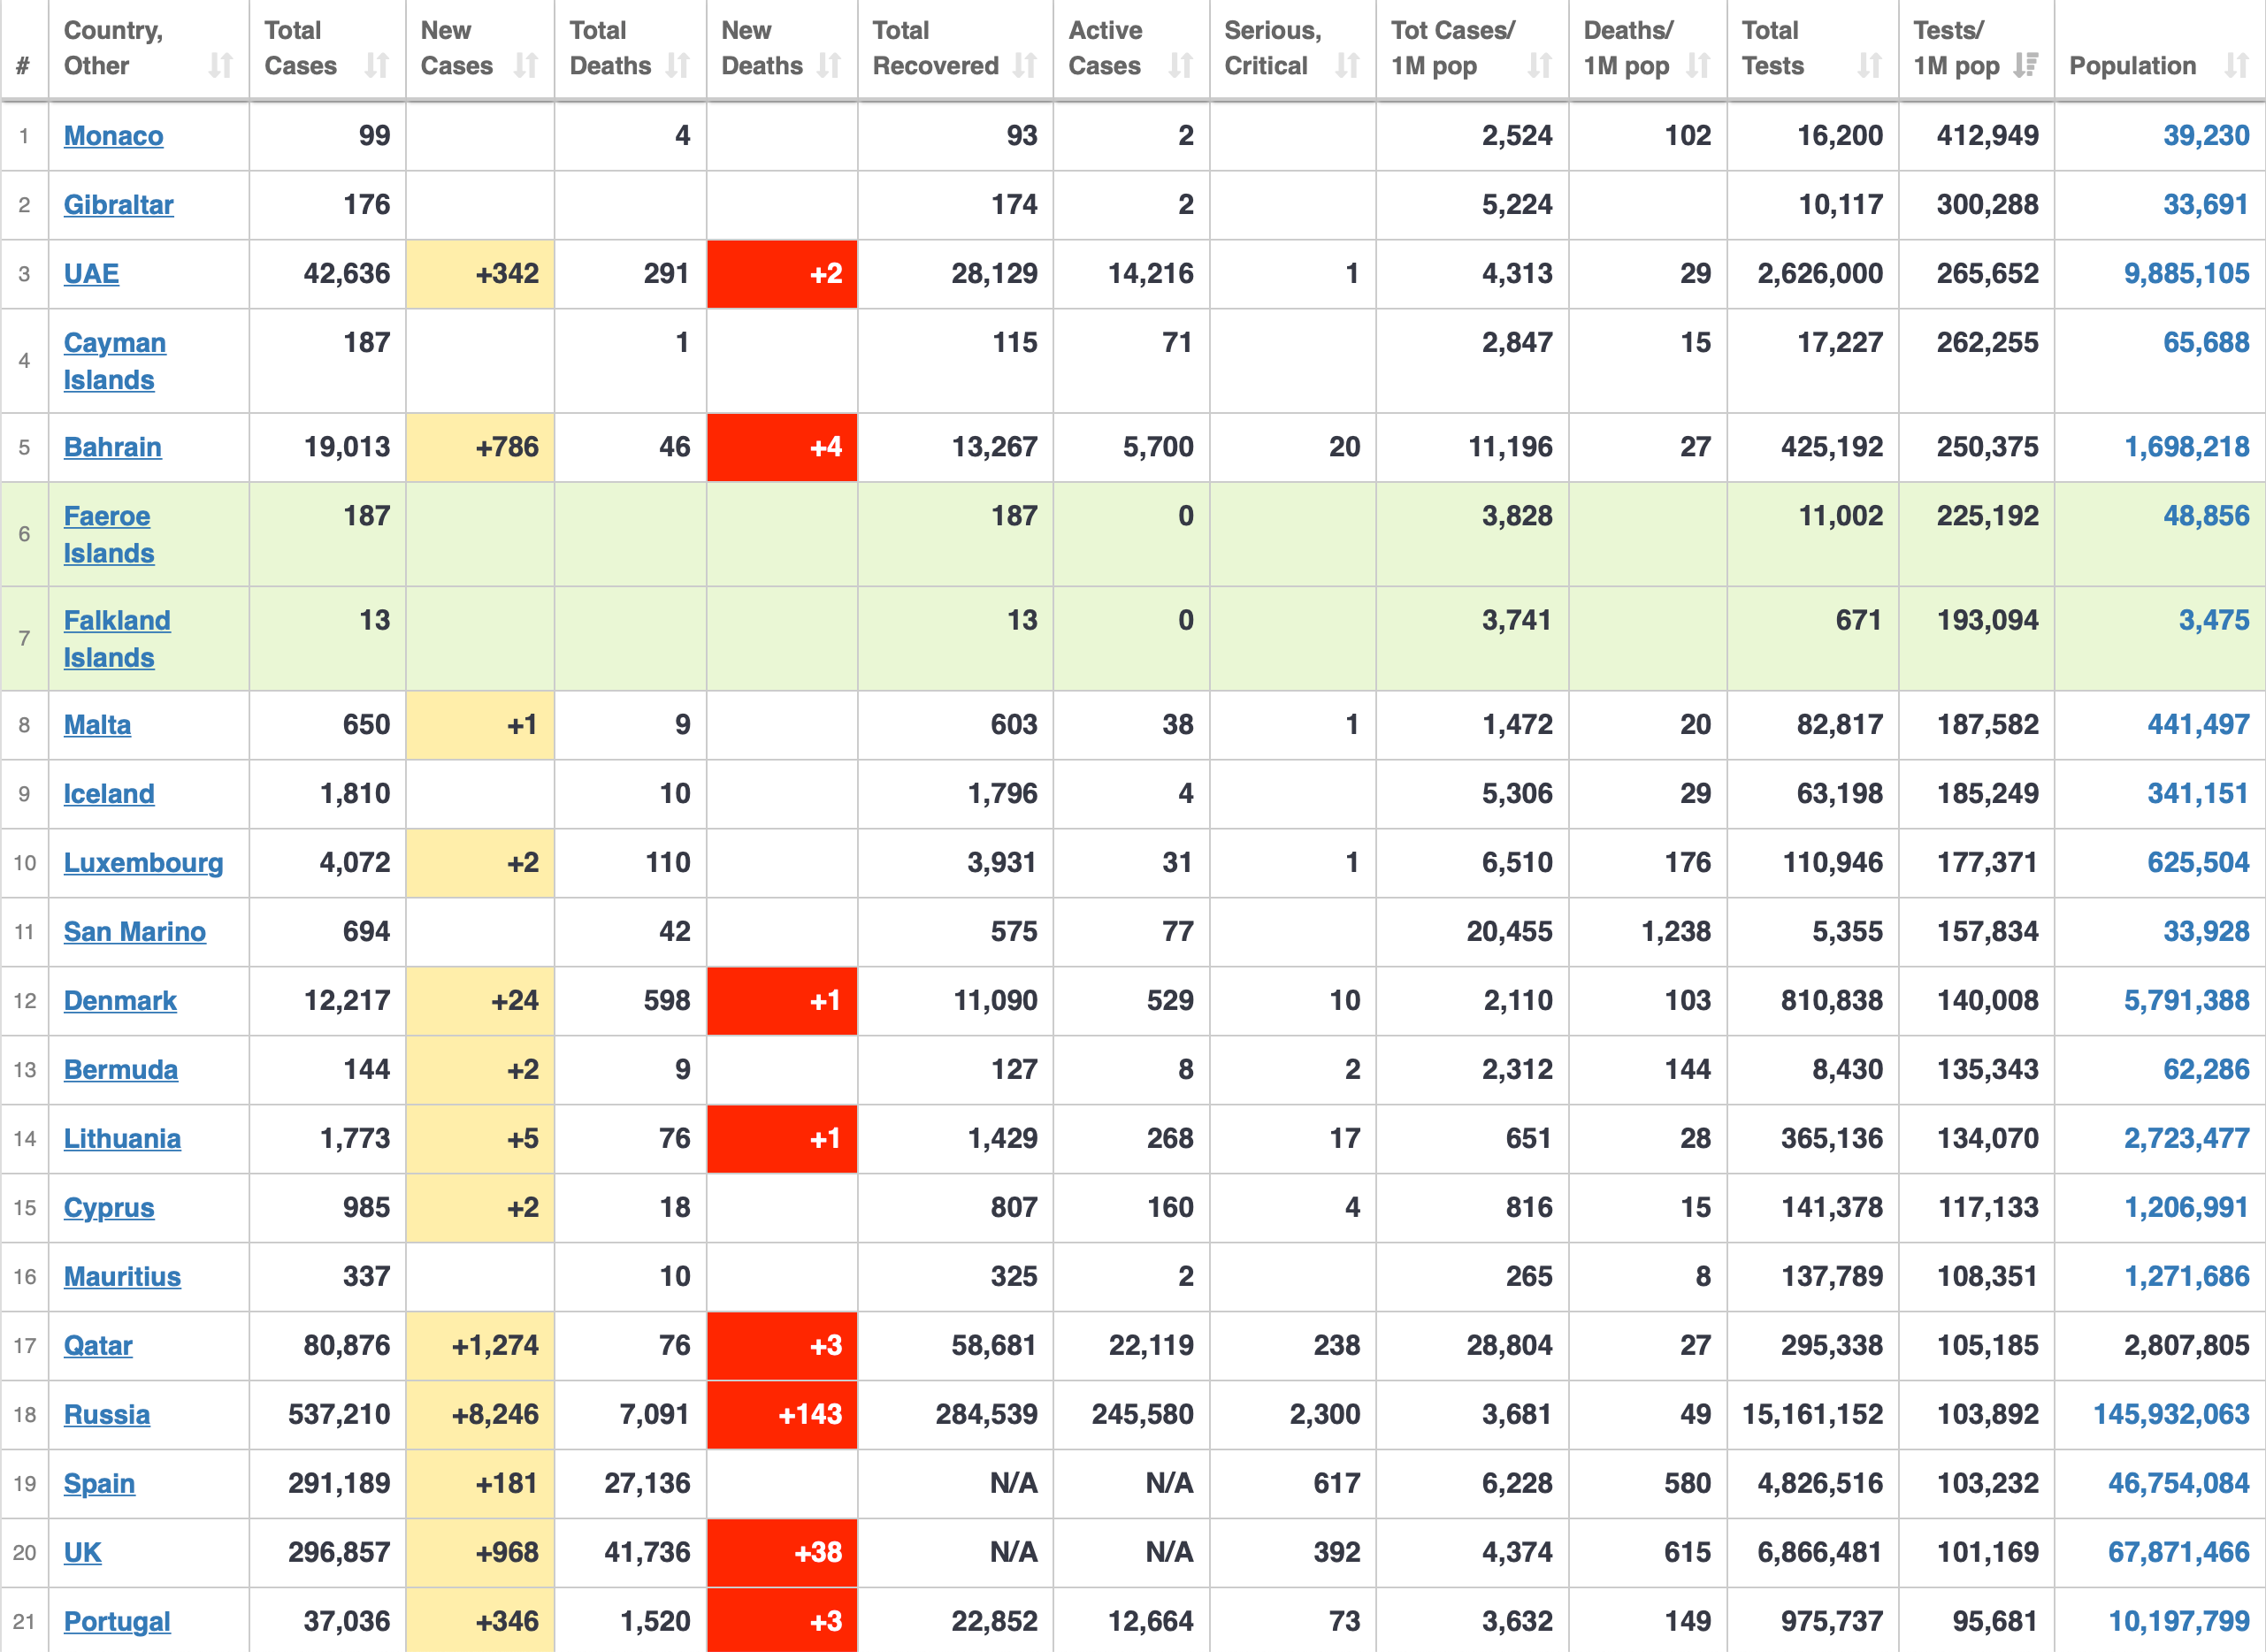2266x1652 pixels.
Task: Open the Mauritius country link
Action: click(123, 1277)
